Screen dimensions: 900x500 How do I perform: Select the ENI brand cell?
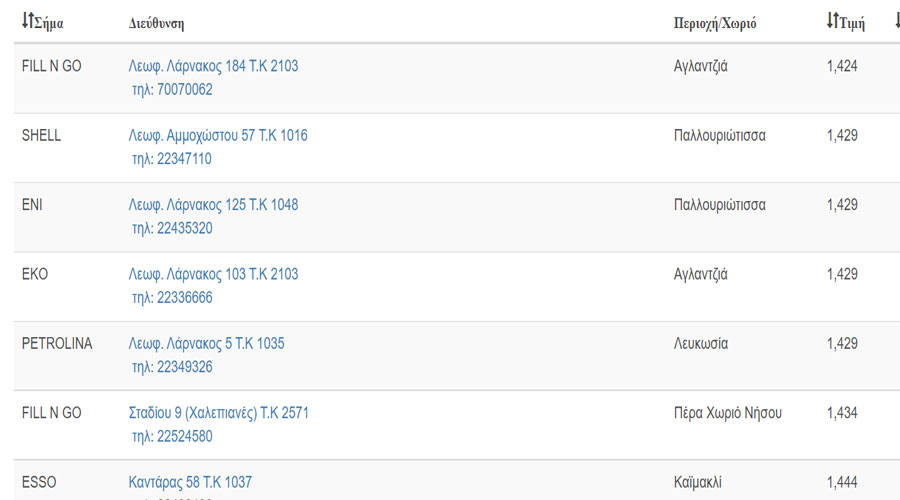pos(32,205)
